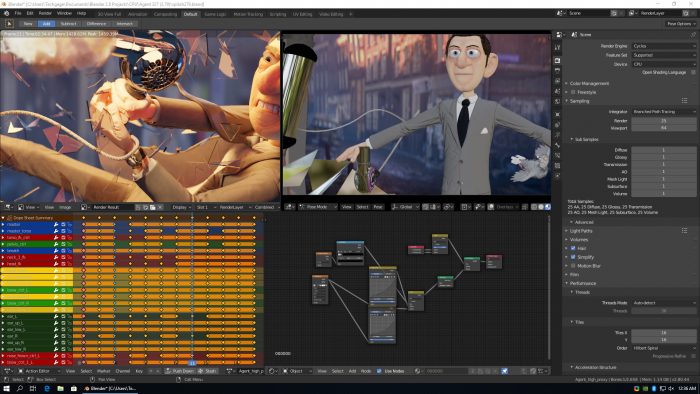Toggle the Hair checkbox
700x394 pixels.
point(573,248)
